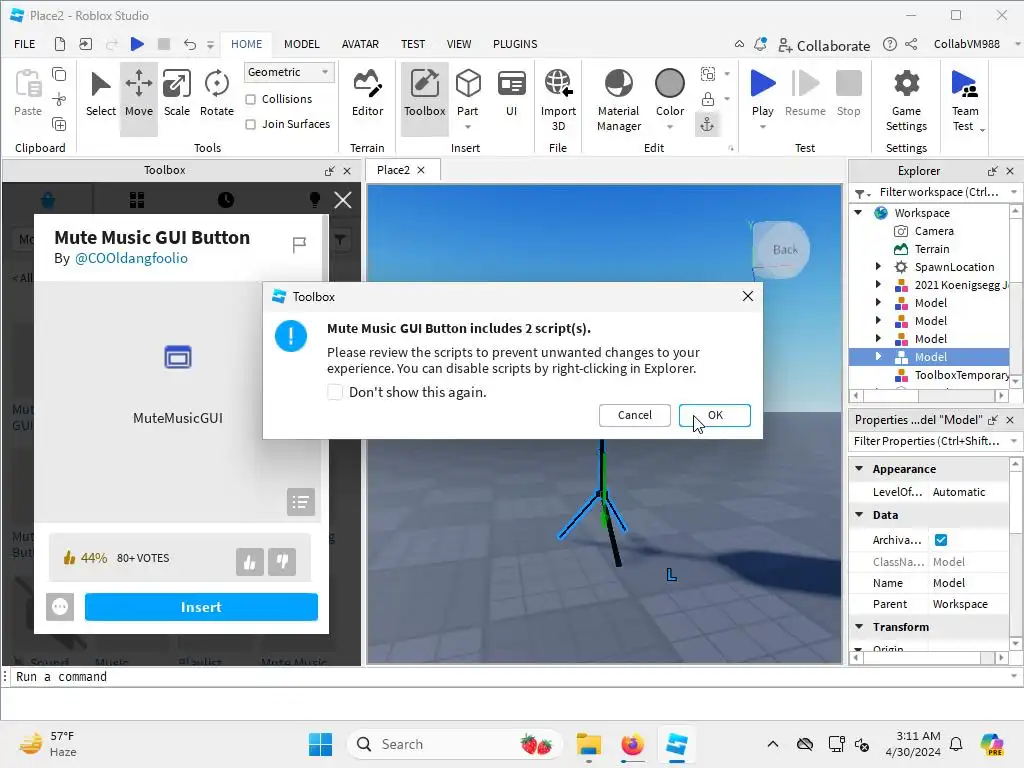
Task: Open Import 3D
Action: [x=558, y=99]
